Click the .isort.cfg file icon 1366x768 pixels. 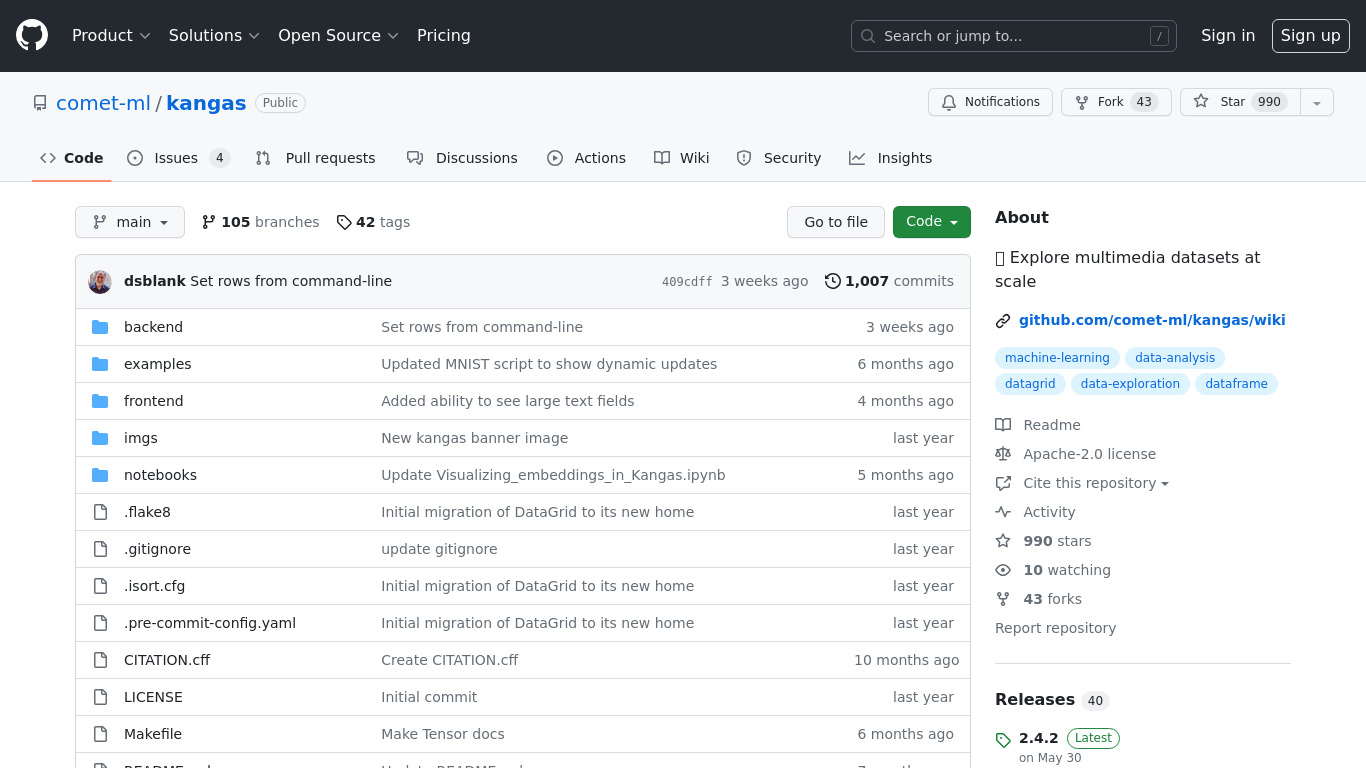click(x=100, y=586)
